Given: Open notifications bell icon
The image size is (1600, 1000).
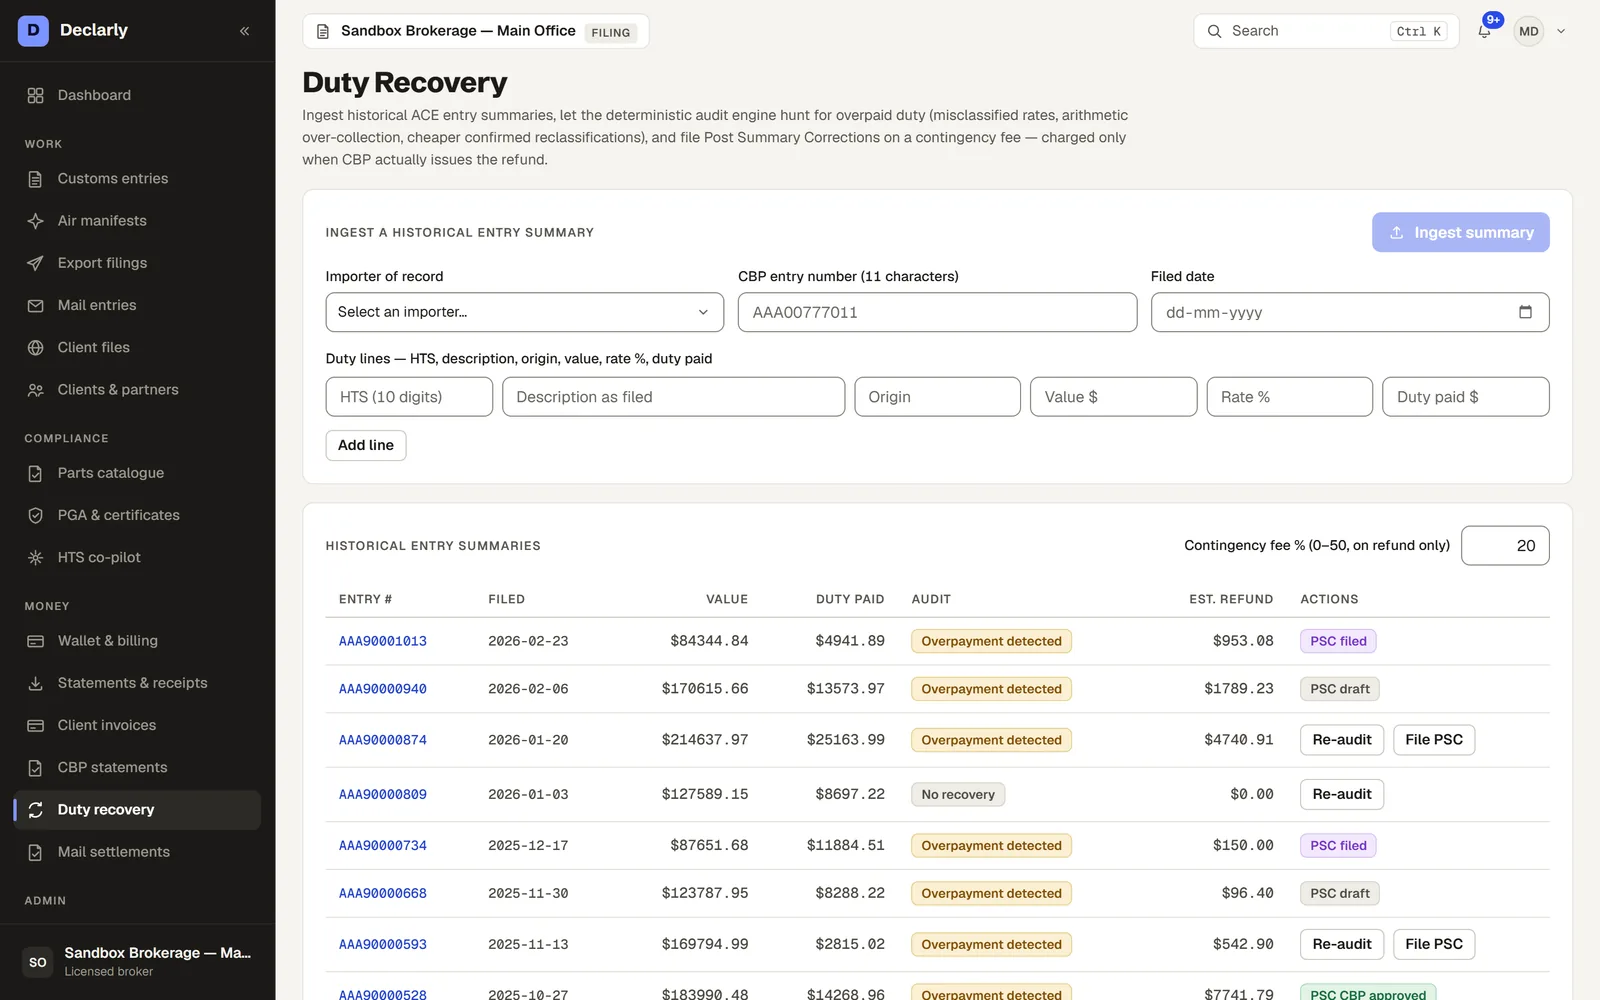Looking at the screenshot, I should click(1484, 31).
